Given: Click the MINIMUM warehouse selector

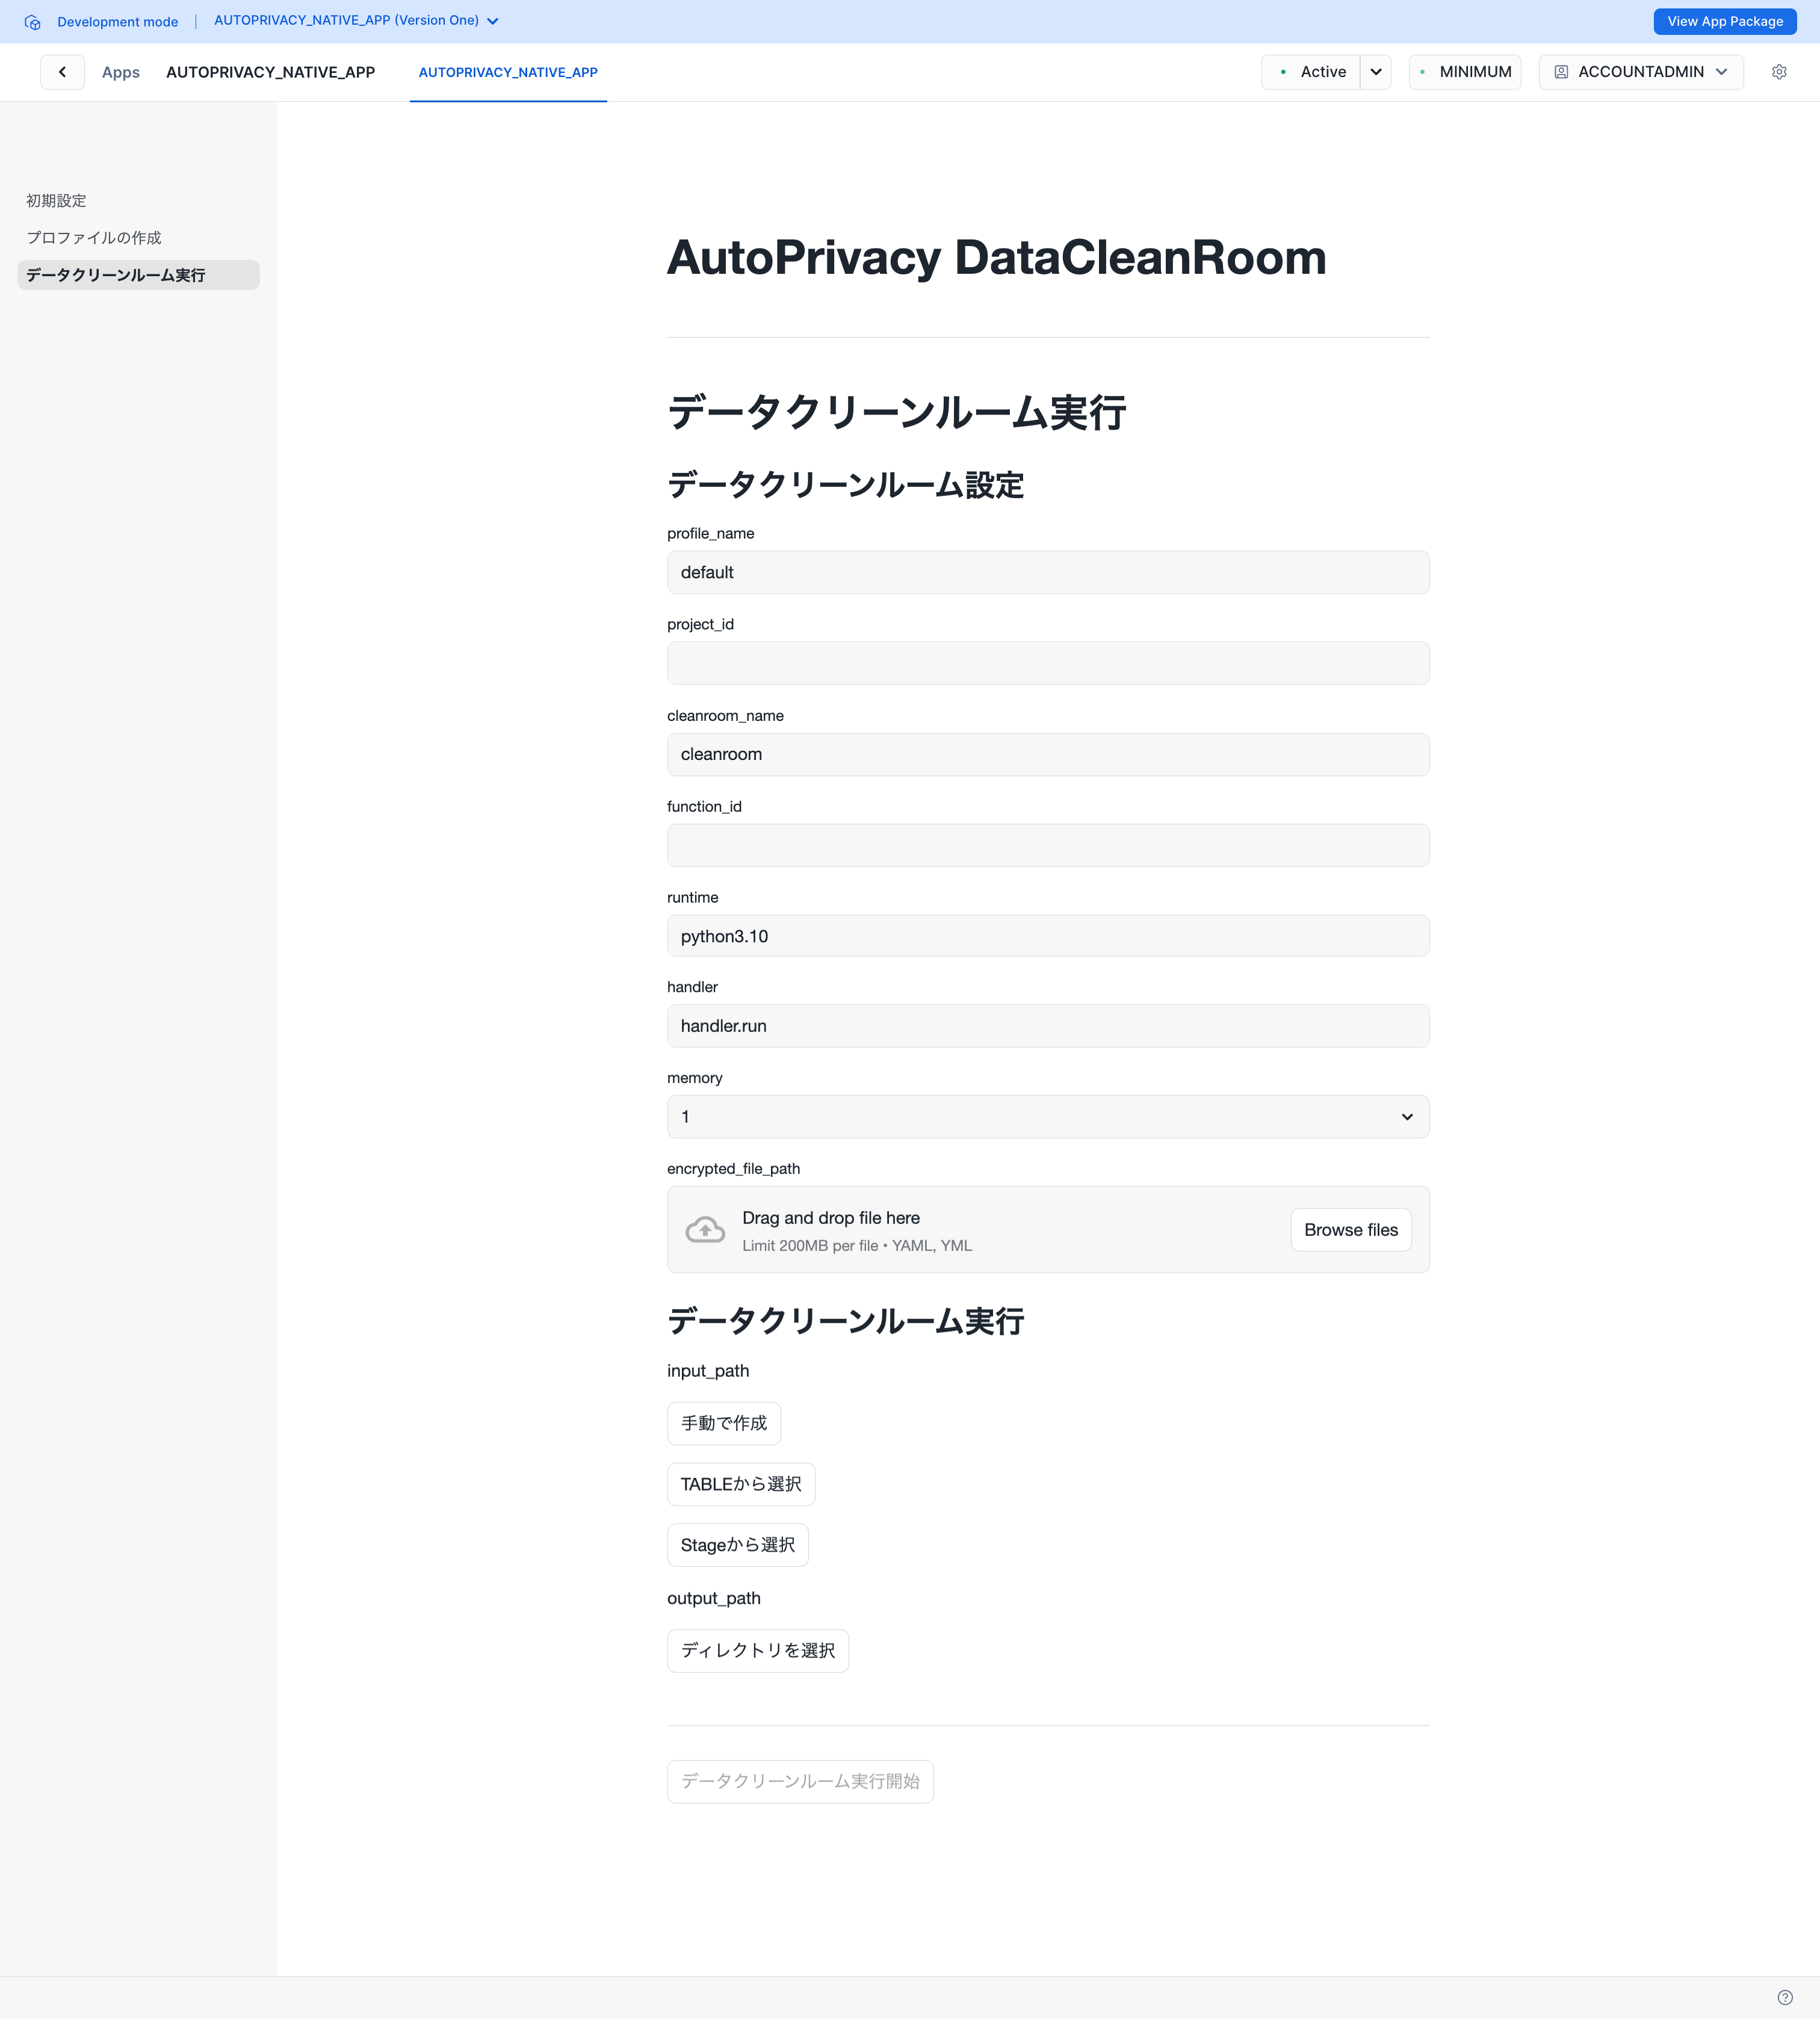Looking at the screenshot, I should pos(1465,72).
